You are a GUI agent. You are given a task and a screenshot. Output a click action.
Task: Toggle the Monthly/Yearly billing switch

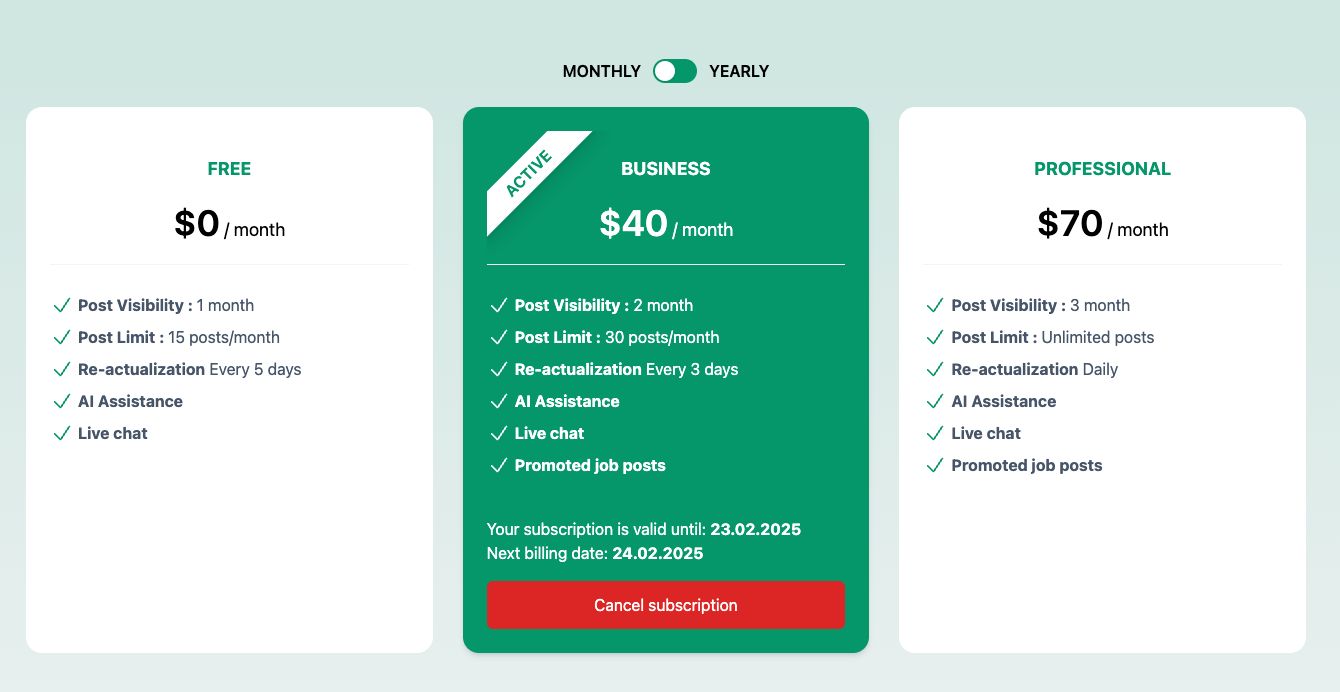(675, 71)
